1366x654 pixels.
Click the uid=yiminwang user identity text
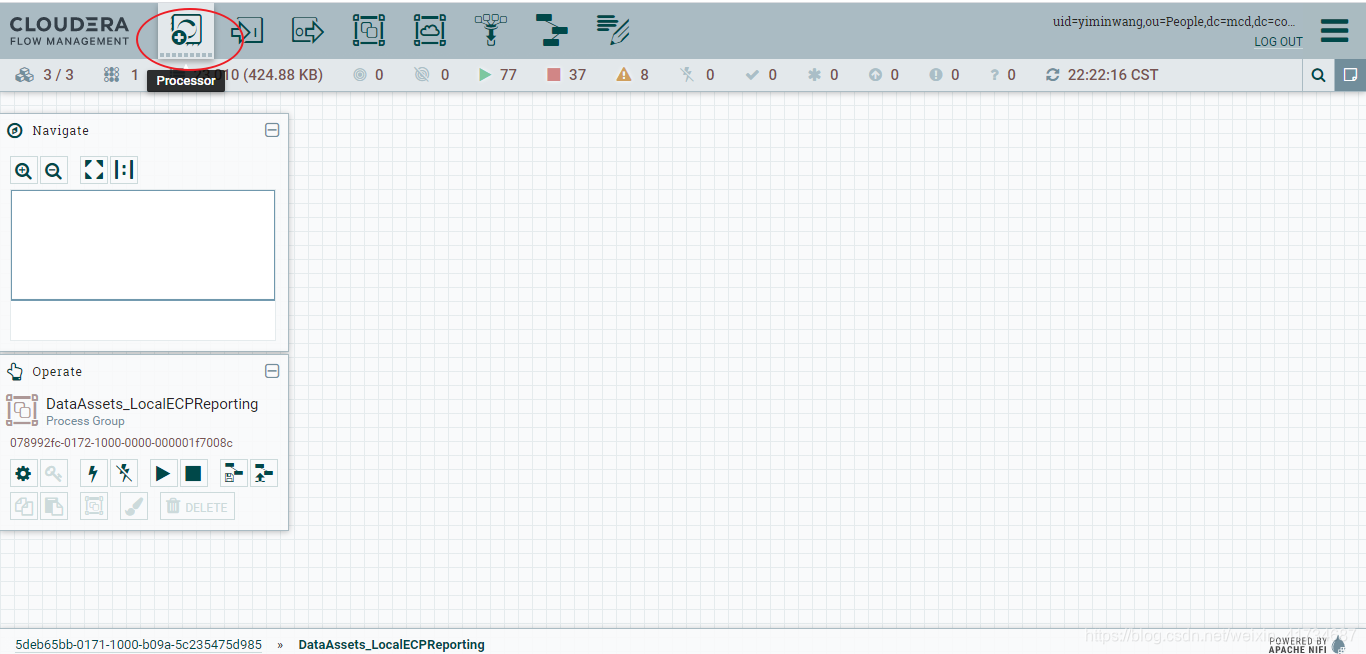1174,21
